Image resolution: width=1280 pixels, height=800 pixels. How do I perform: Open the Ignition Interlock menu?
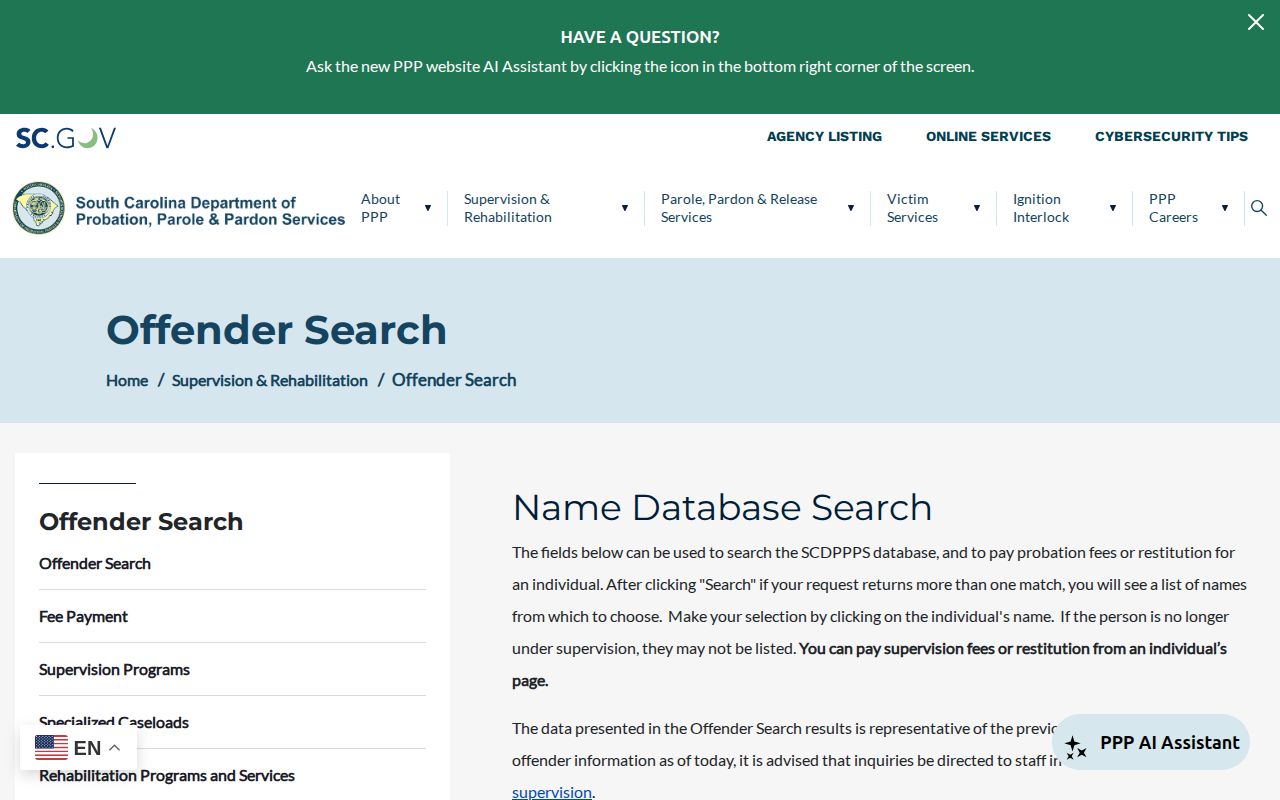1041,208
